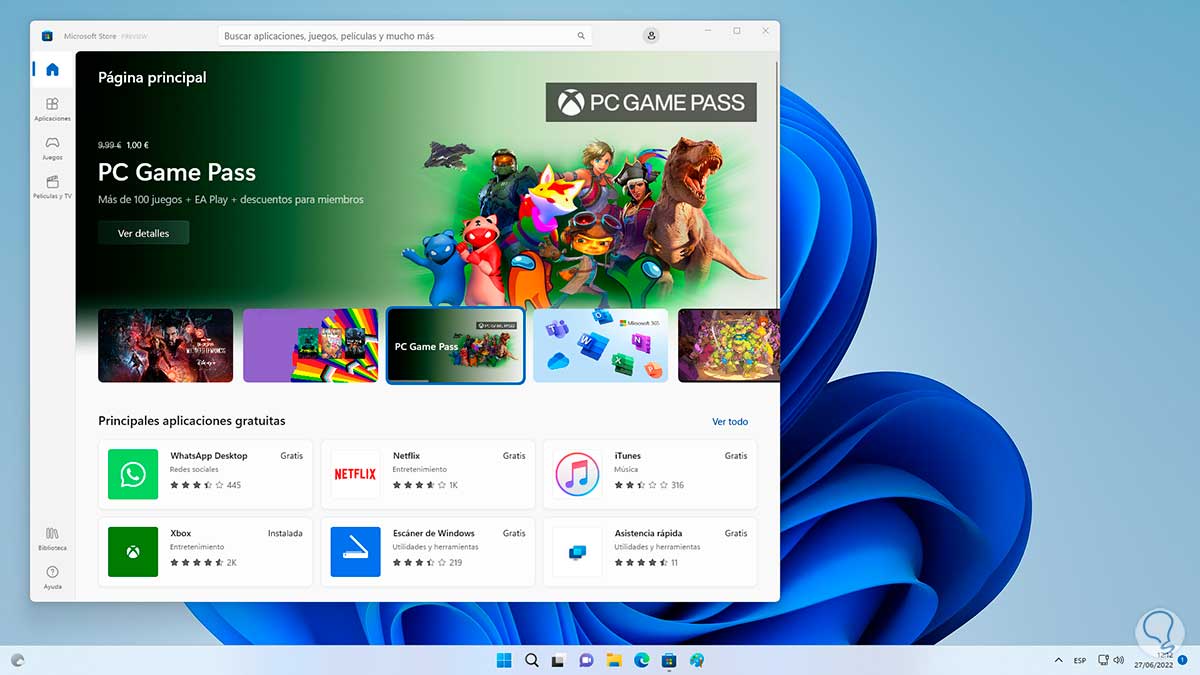Open the volume speaker tray icon

click(x=1118, y=660)
